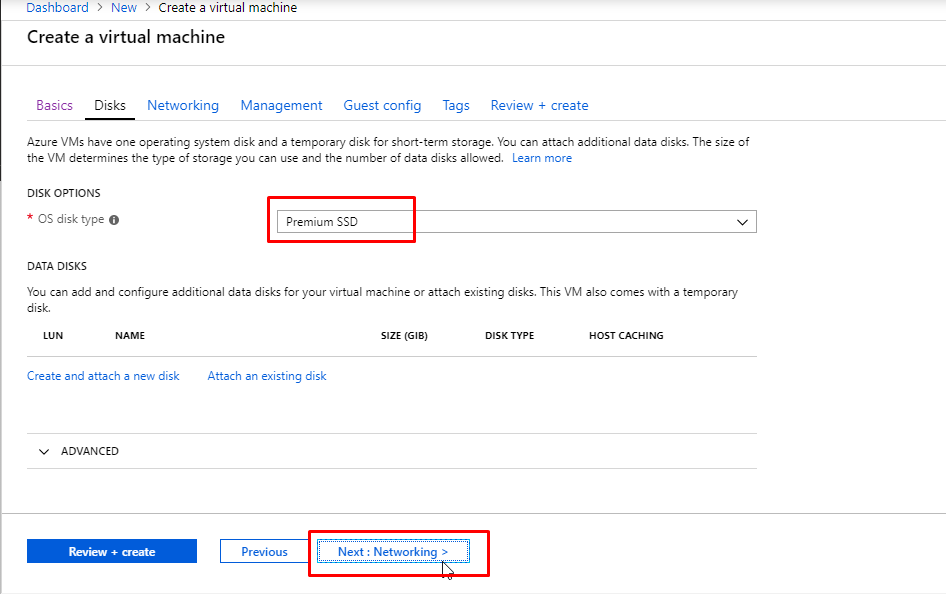Click the OS disk type info icon
The height and width of the screenshot is (594, 946).
coord(114,220)
